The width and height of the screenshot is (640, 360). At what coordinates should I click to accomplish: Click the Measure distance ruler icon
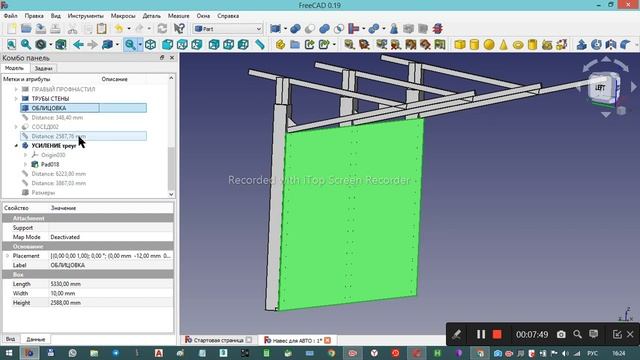point(260,44)
